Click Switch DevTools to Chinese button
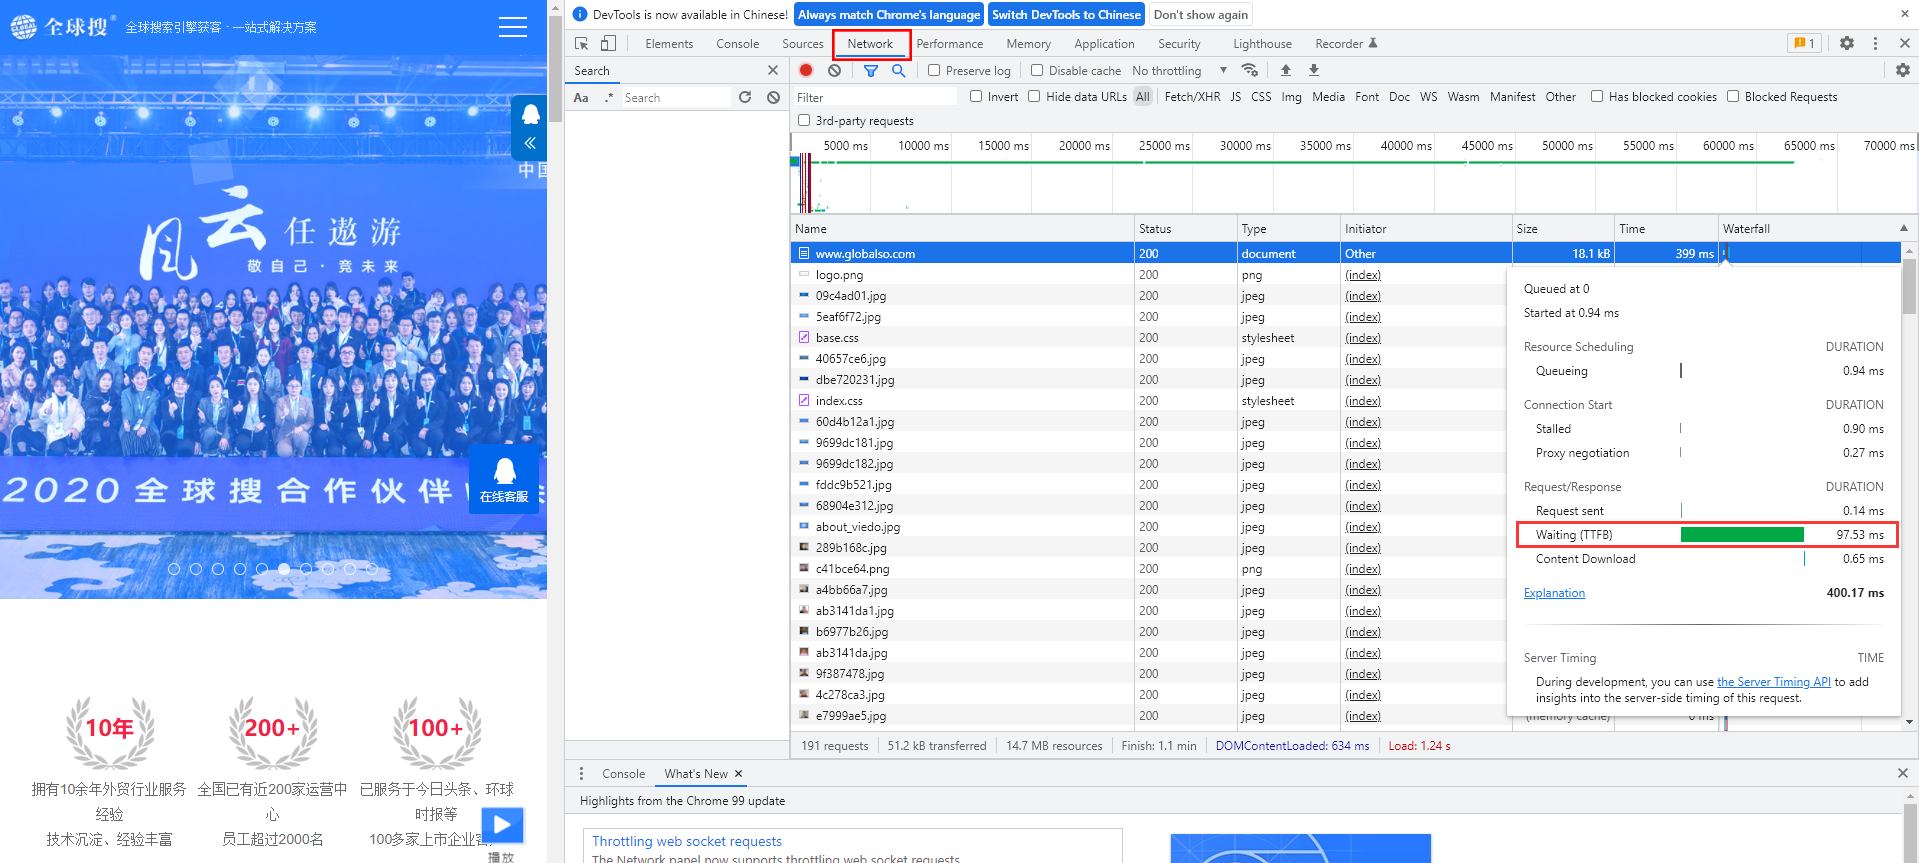This screenshot has height=863, width=1919. (x=1066, y=14)
